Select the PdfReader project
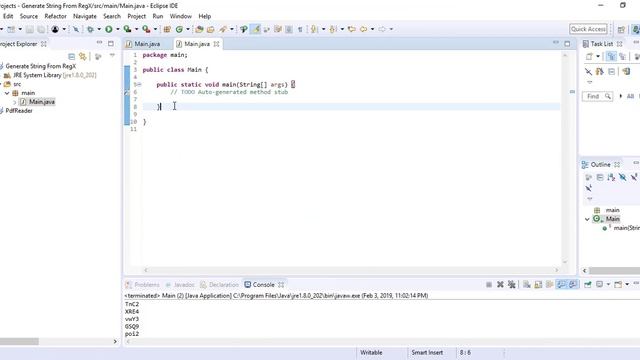The image size is (640, 360). pos(19,111)
